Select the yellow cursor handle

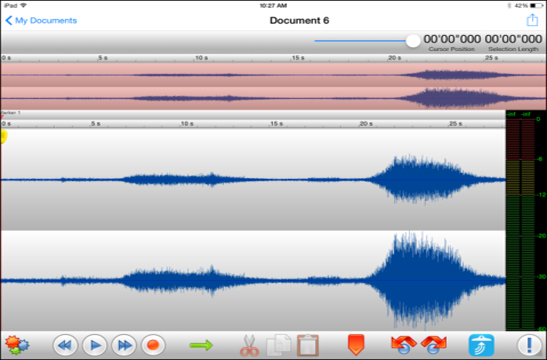(x=3, y=136)
